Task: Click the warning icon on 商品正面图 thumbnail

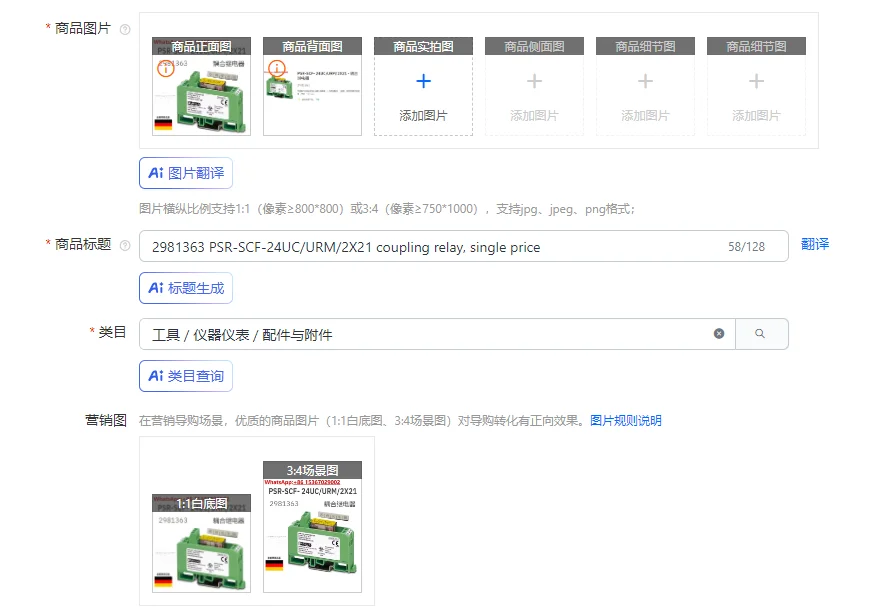Action: (x=165, y=68)
